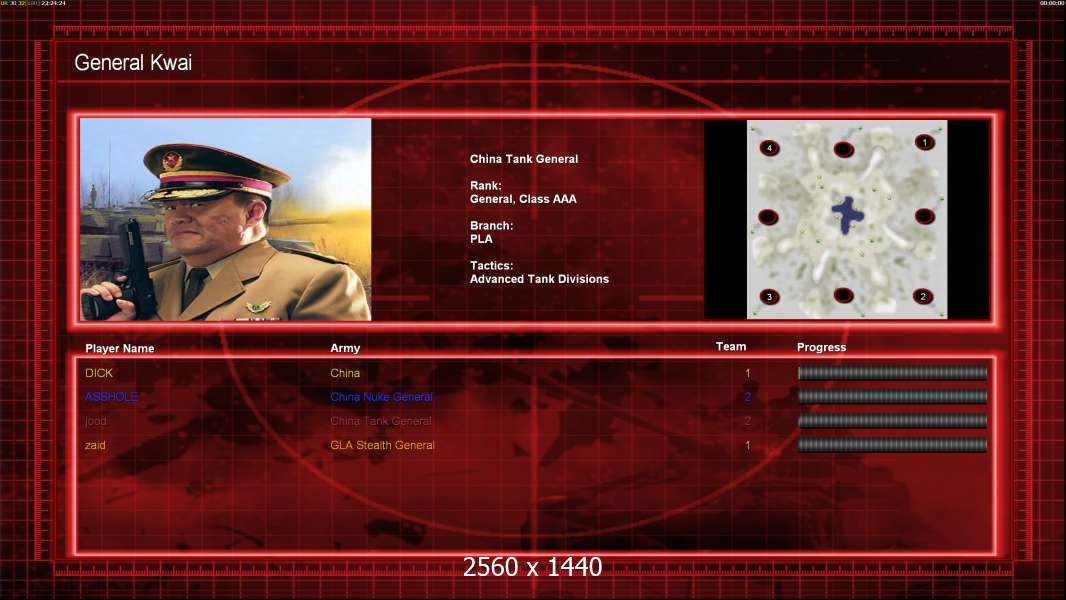Click the 'PLA' branch value

(x=481, y=239)
